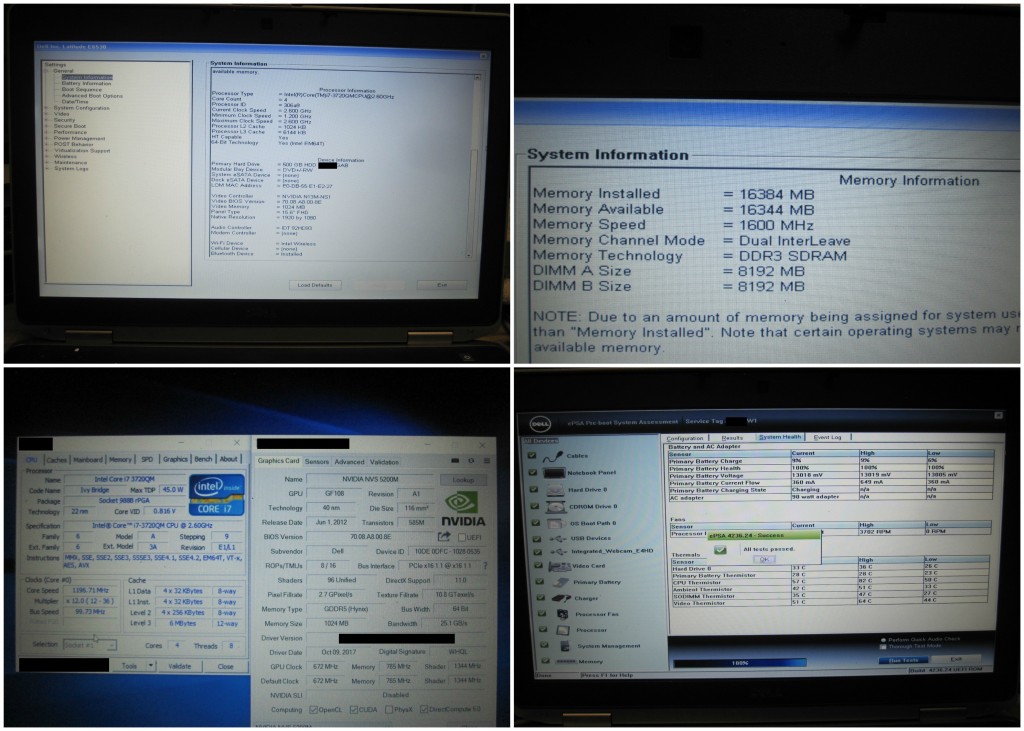Click the Intel Core i7 logo in CPU-Z
The height and width of the screenshot is (731, 1024).
pos(217,495)
